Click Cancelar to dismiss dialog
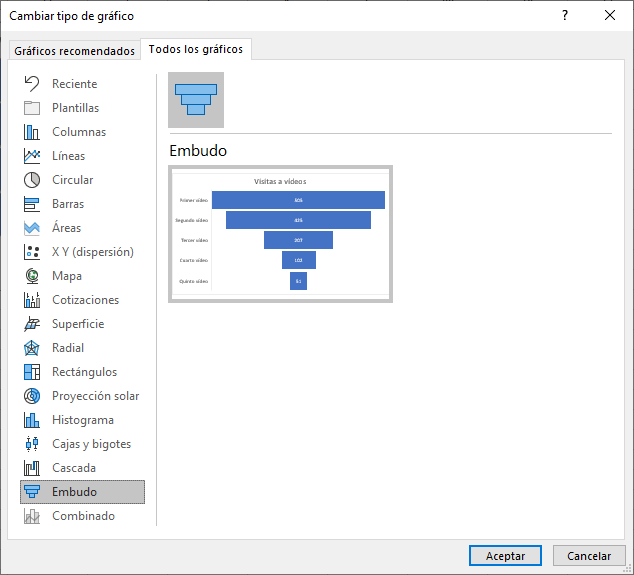634x575 pixels. point(589,556)
